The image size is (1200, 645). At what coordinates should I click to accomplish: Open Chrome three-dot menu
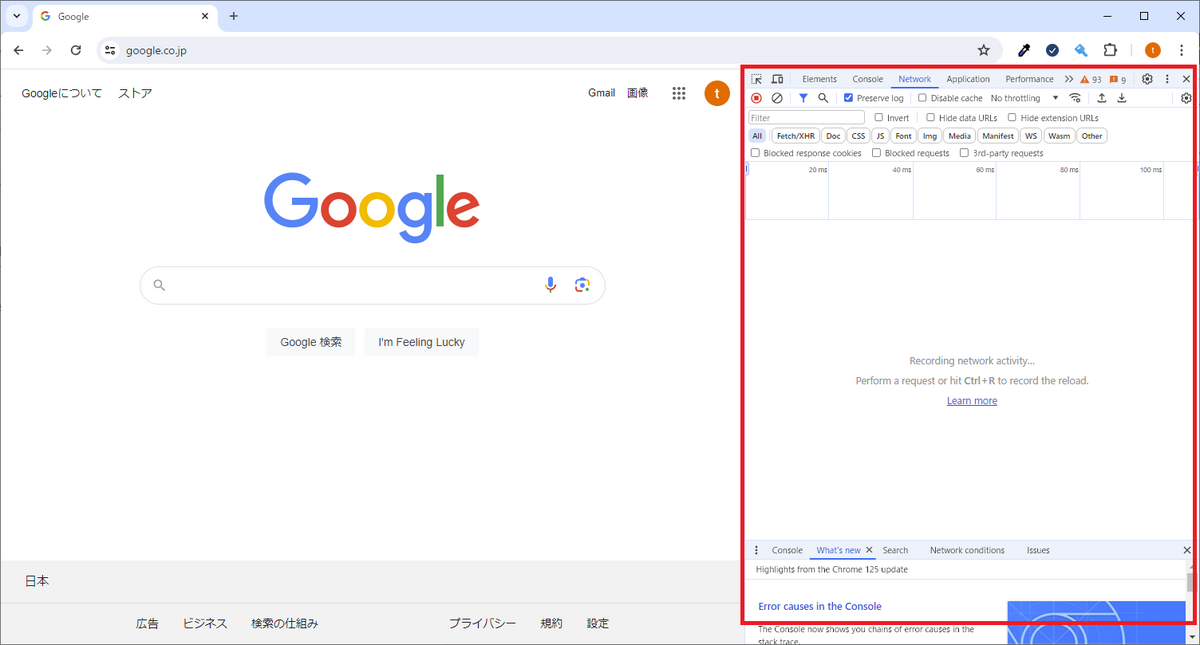click(1182, 50)
